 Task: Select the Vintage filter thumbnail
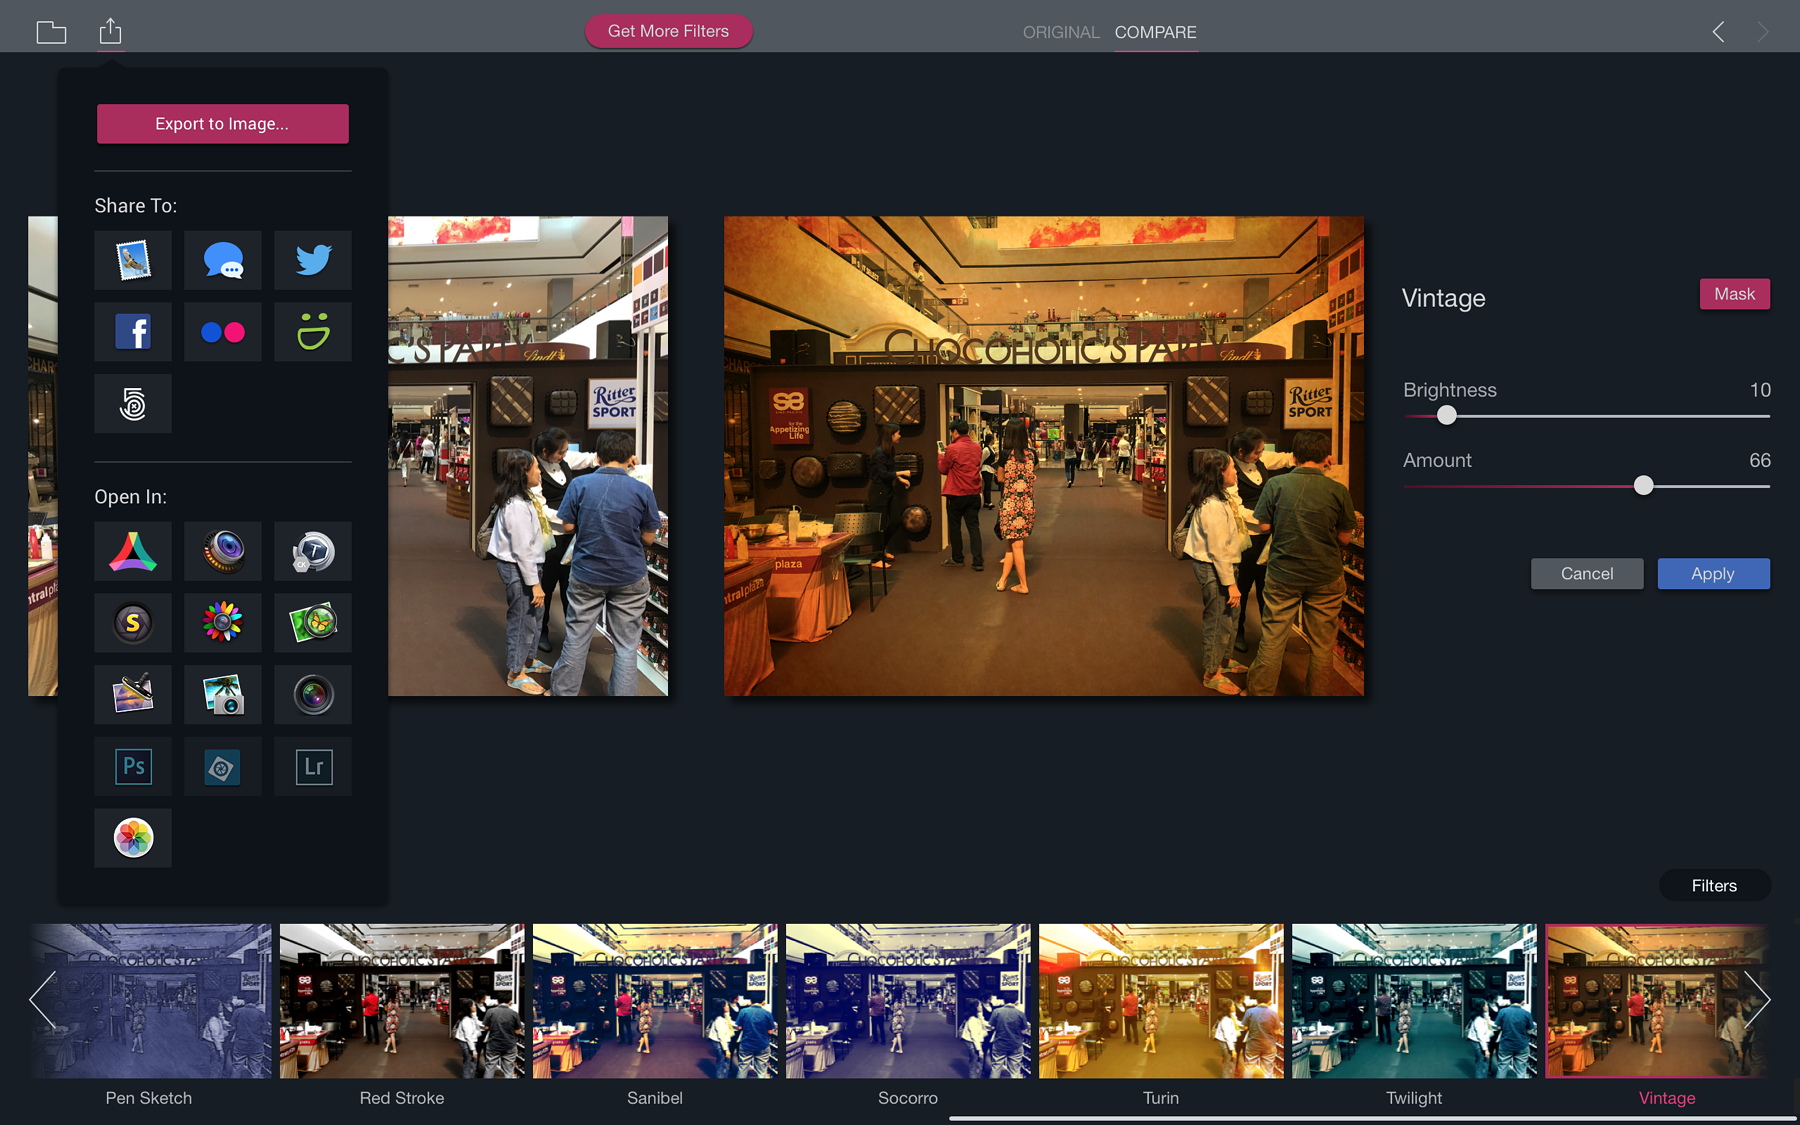click(1657, 1001)
